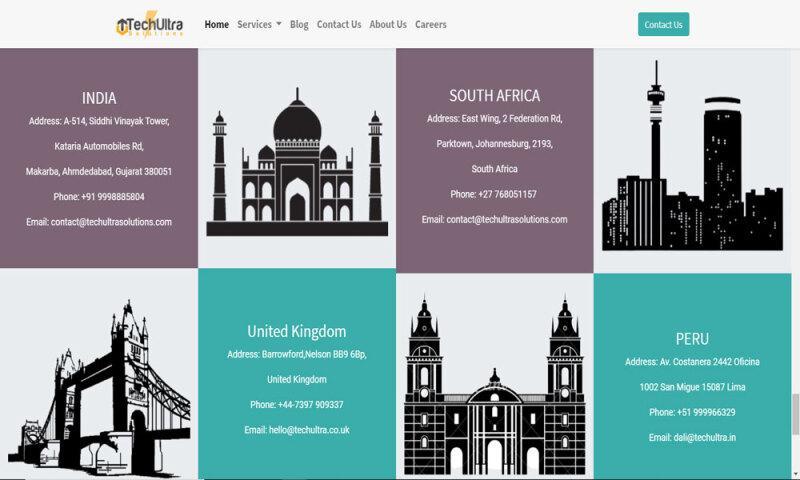800x480 pixels.
Task: Select the United Kingdom heading
Action: tap(297, 331)
